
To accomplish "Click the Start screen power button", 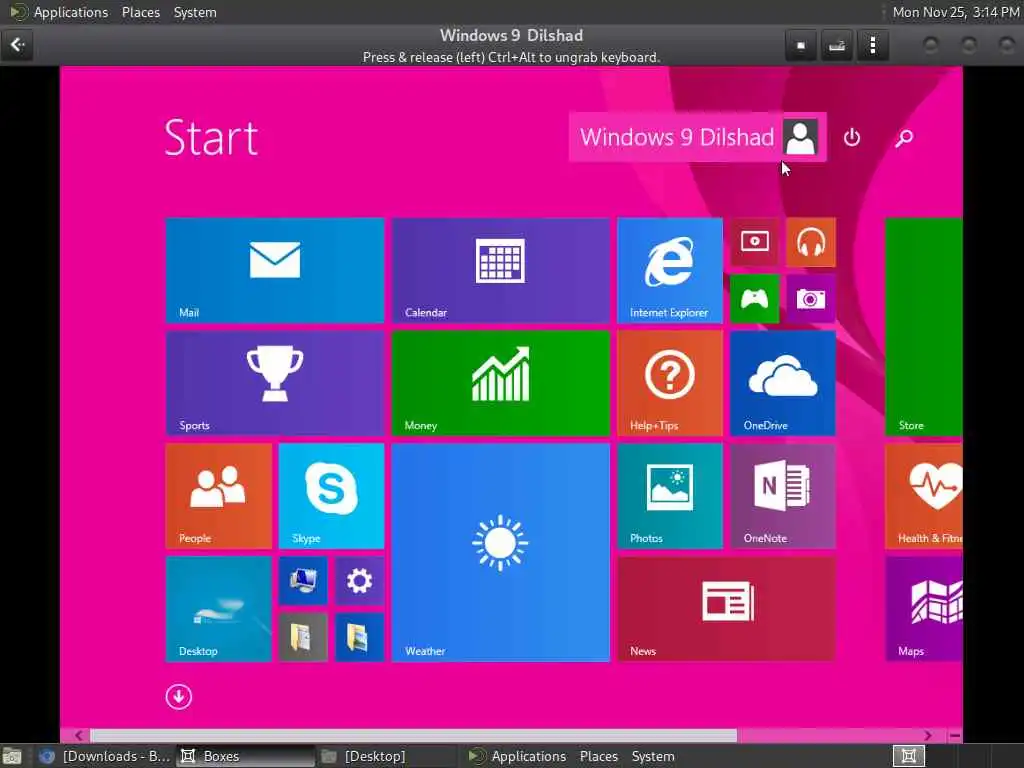I will tap(852, 138).
